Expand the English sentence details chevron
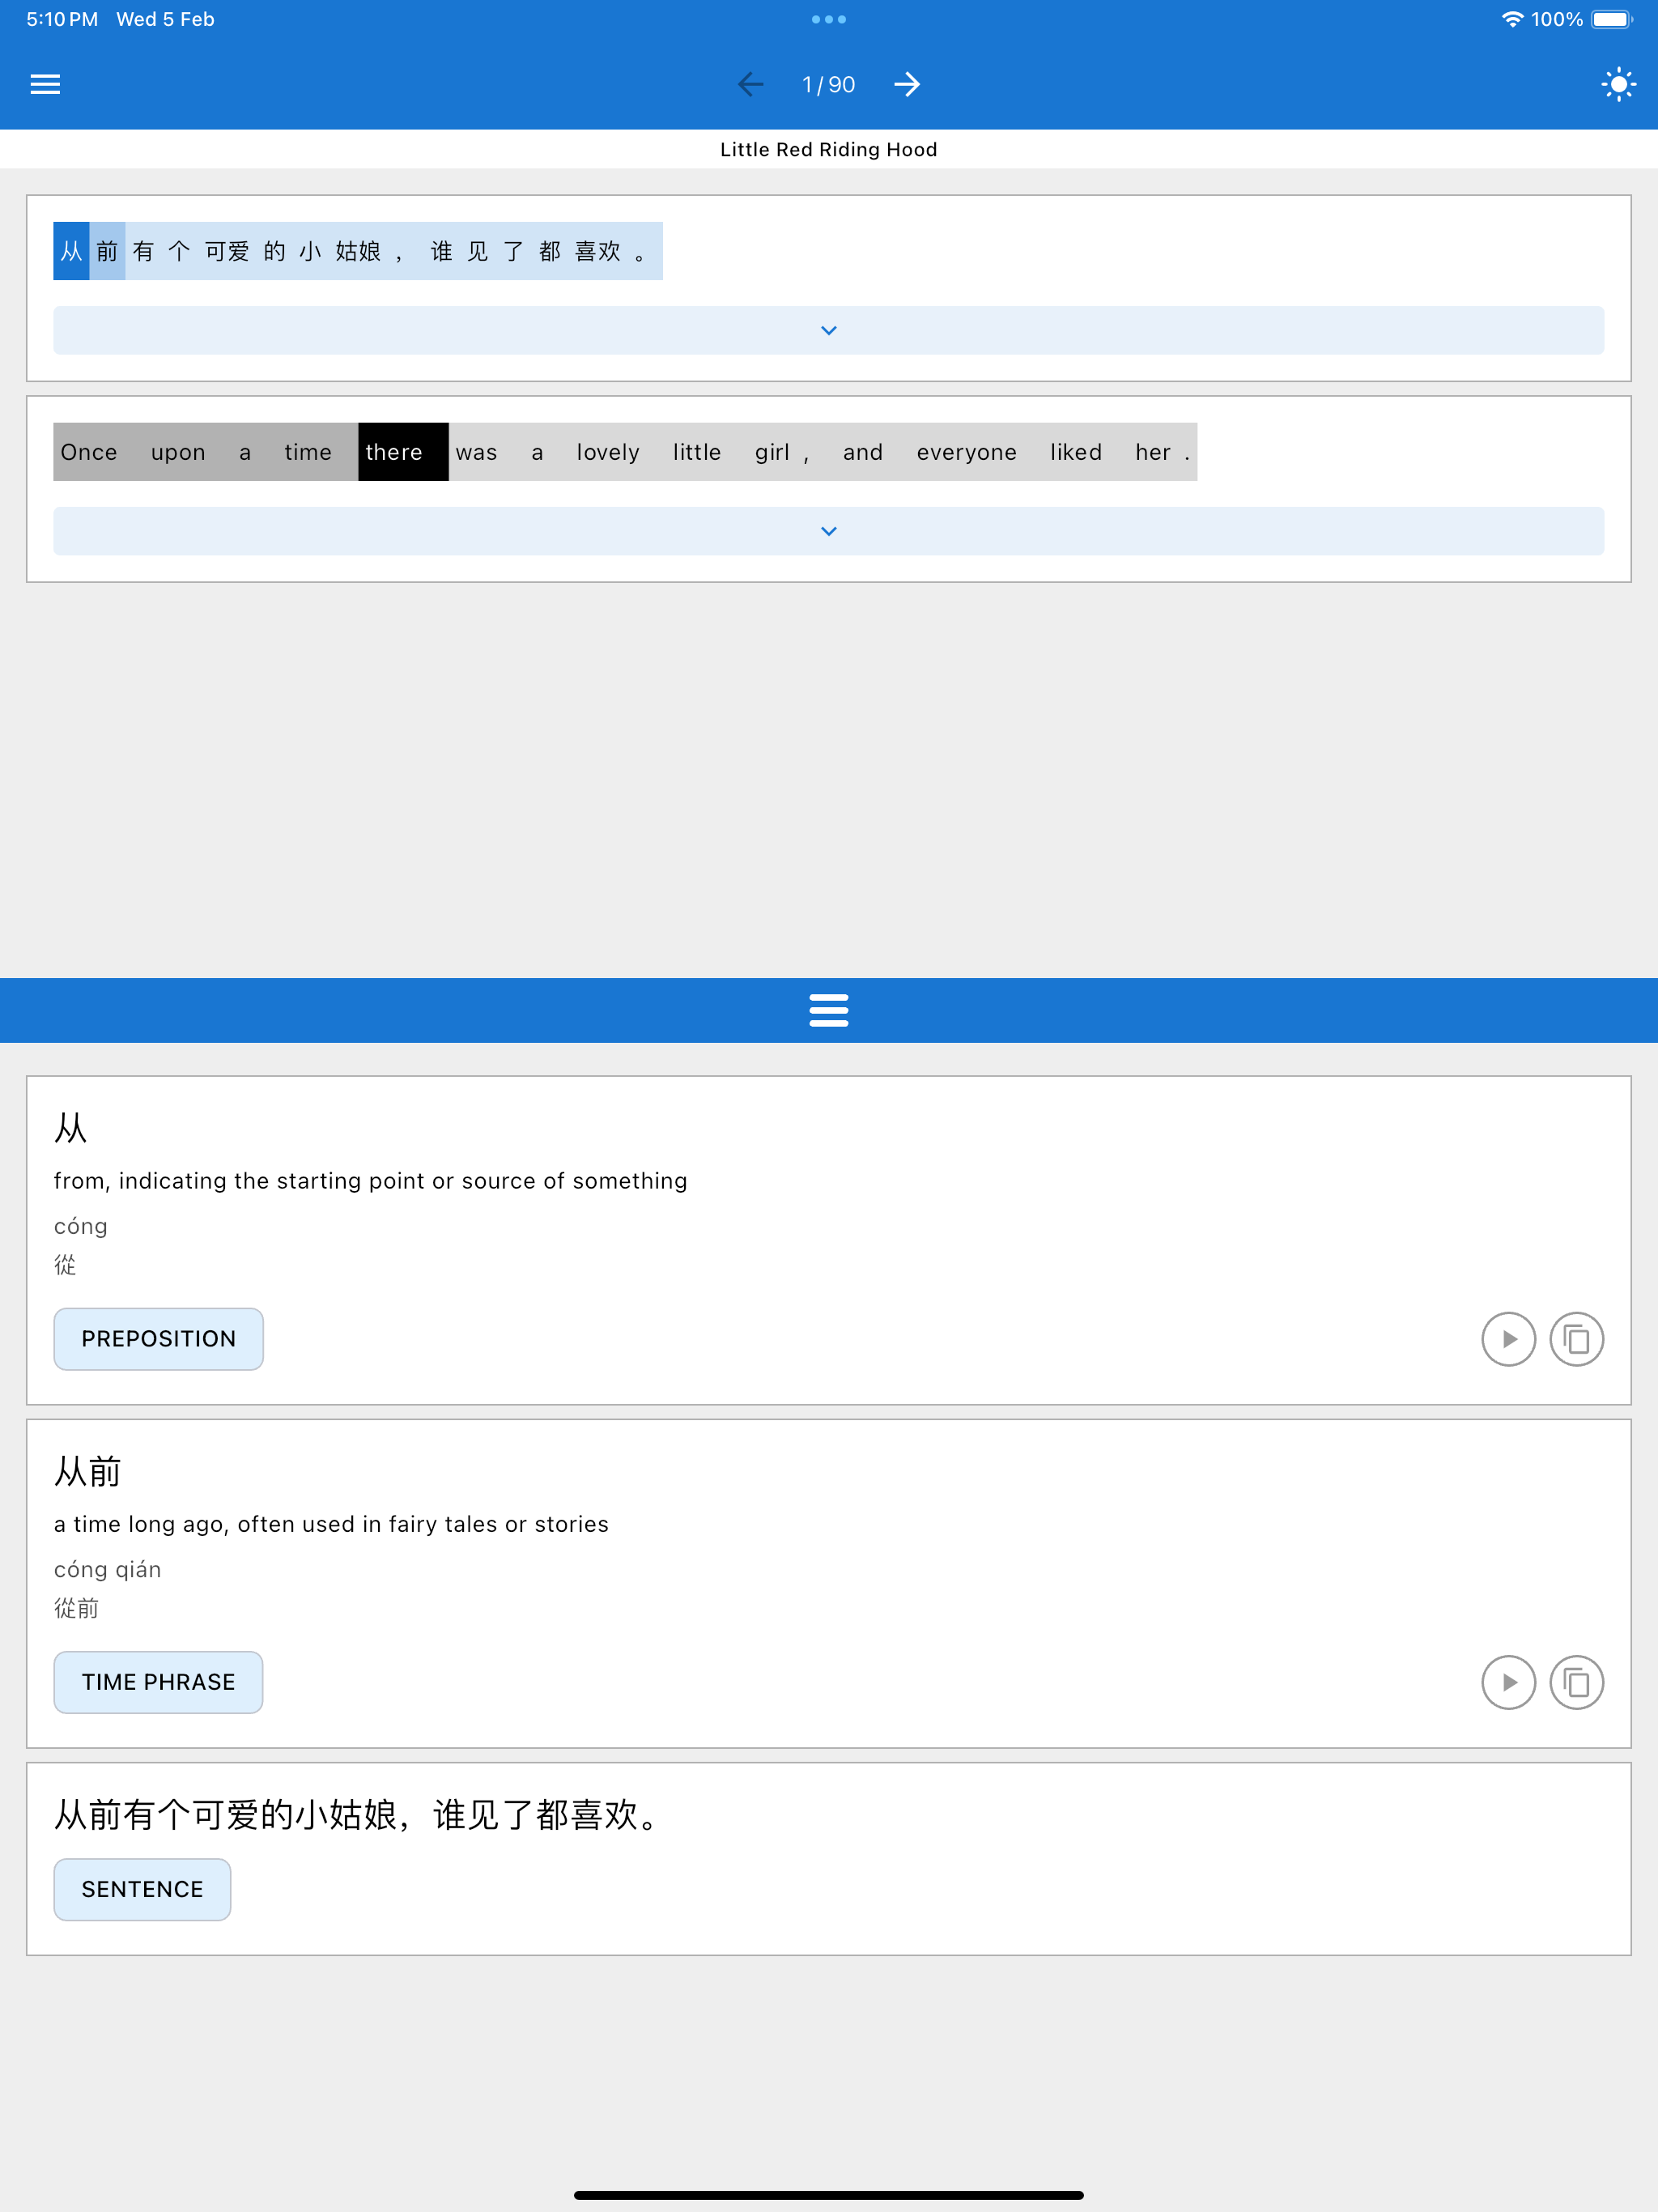 [x=829, y=531]
